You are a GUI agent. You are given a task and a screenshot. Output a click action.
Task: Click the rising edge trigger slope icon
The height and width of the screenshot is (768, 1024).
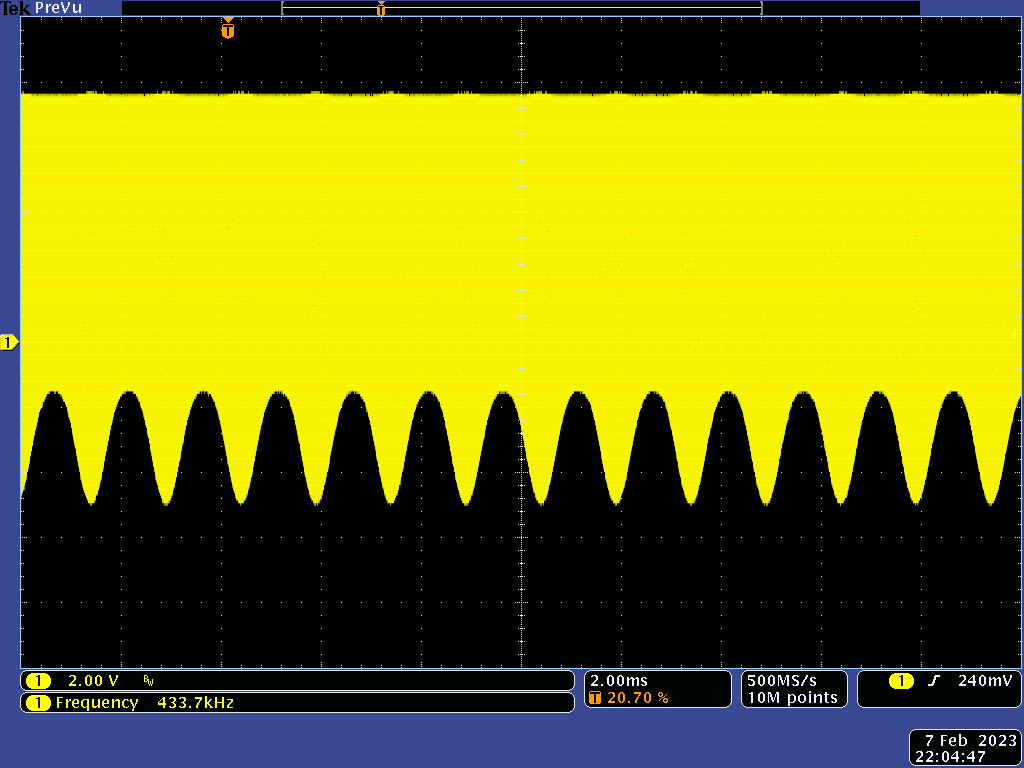pos(933,681)
